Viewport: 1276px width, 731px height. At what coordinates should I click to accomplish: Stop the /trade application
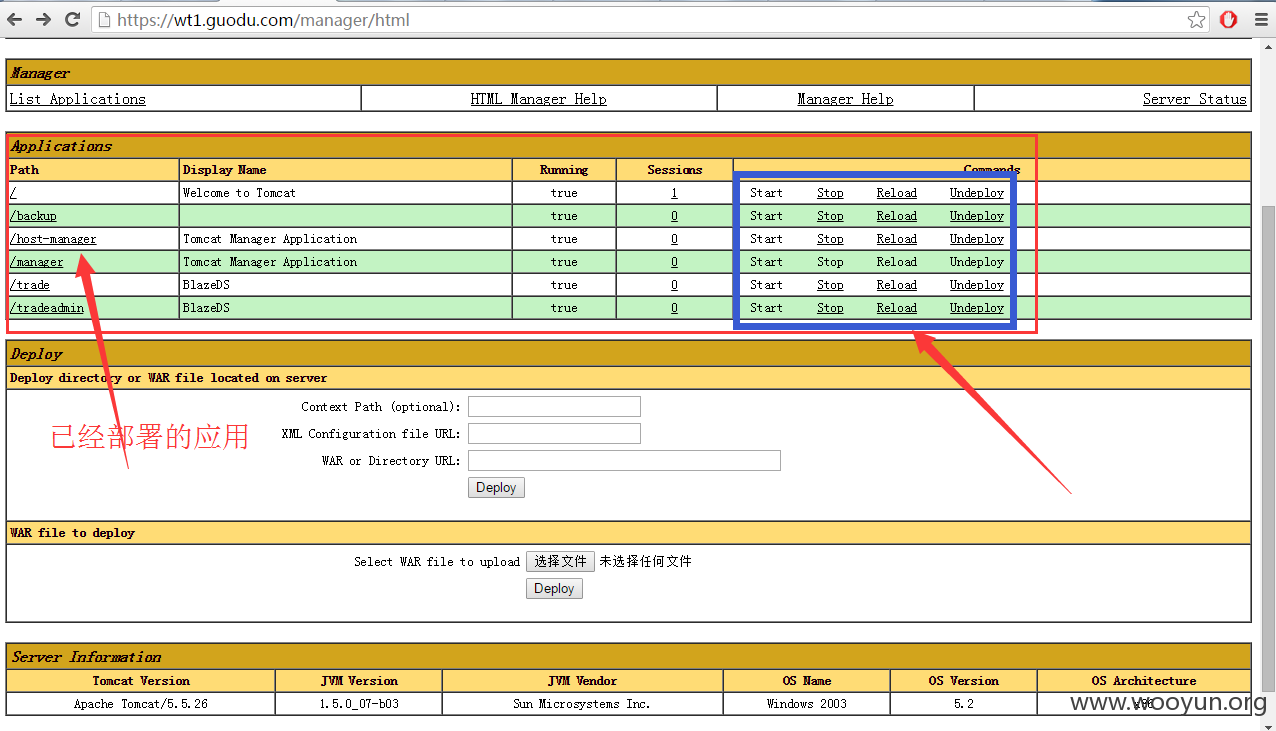pos(830,285)
